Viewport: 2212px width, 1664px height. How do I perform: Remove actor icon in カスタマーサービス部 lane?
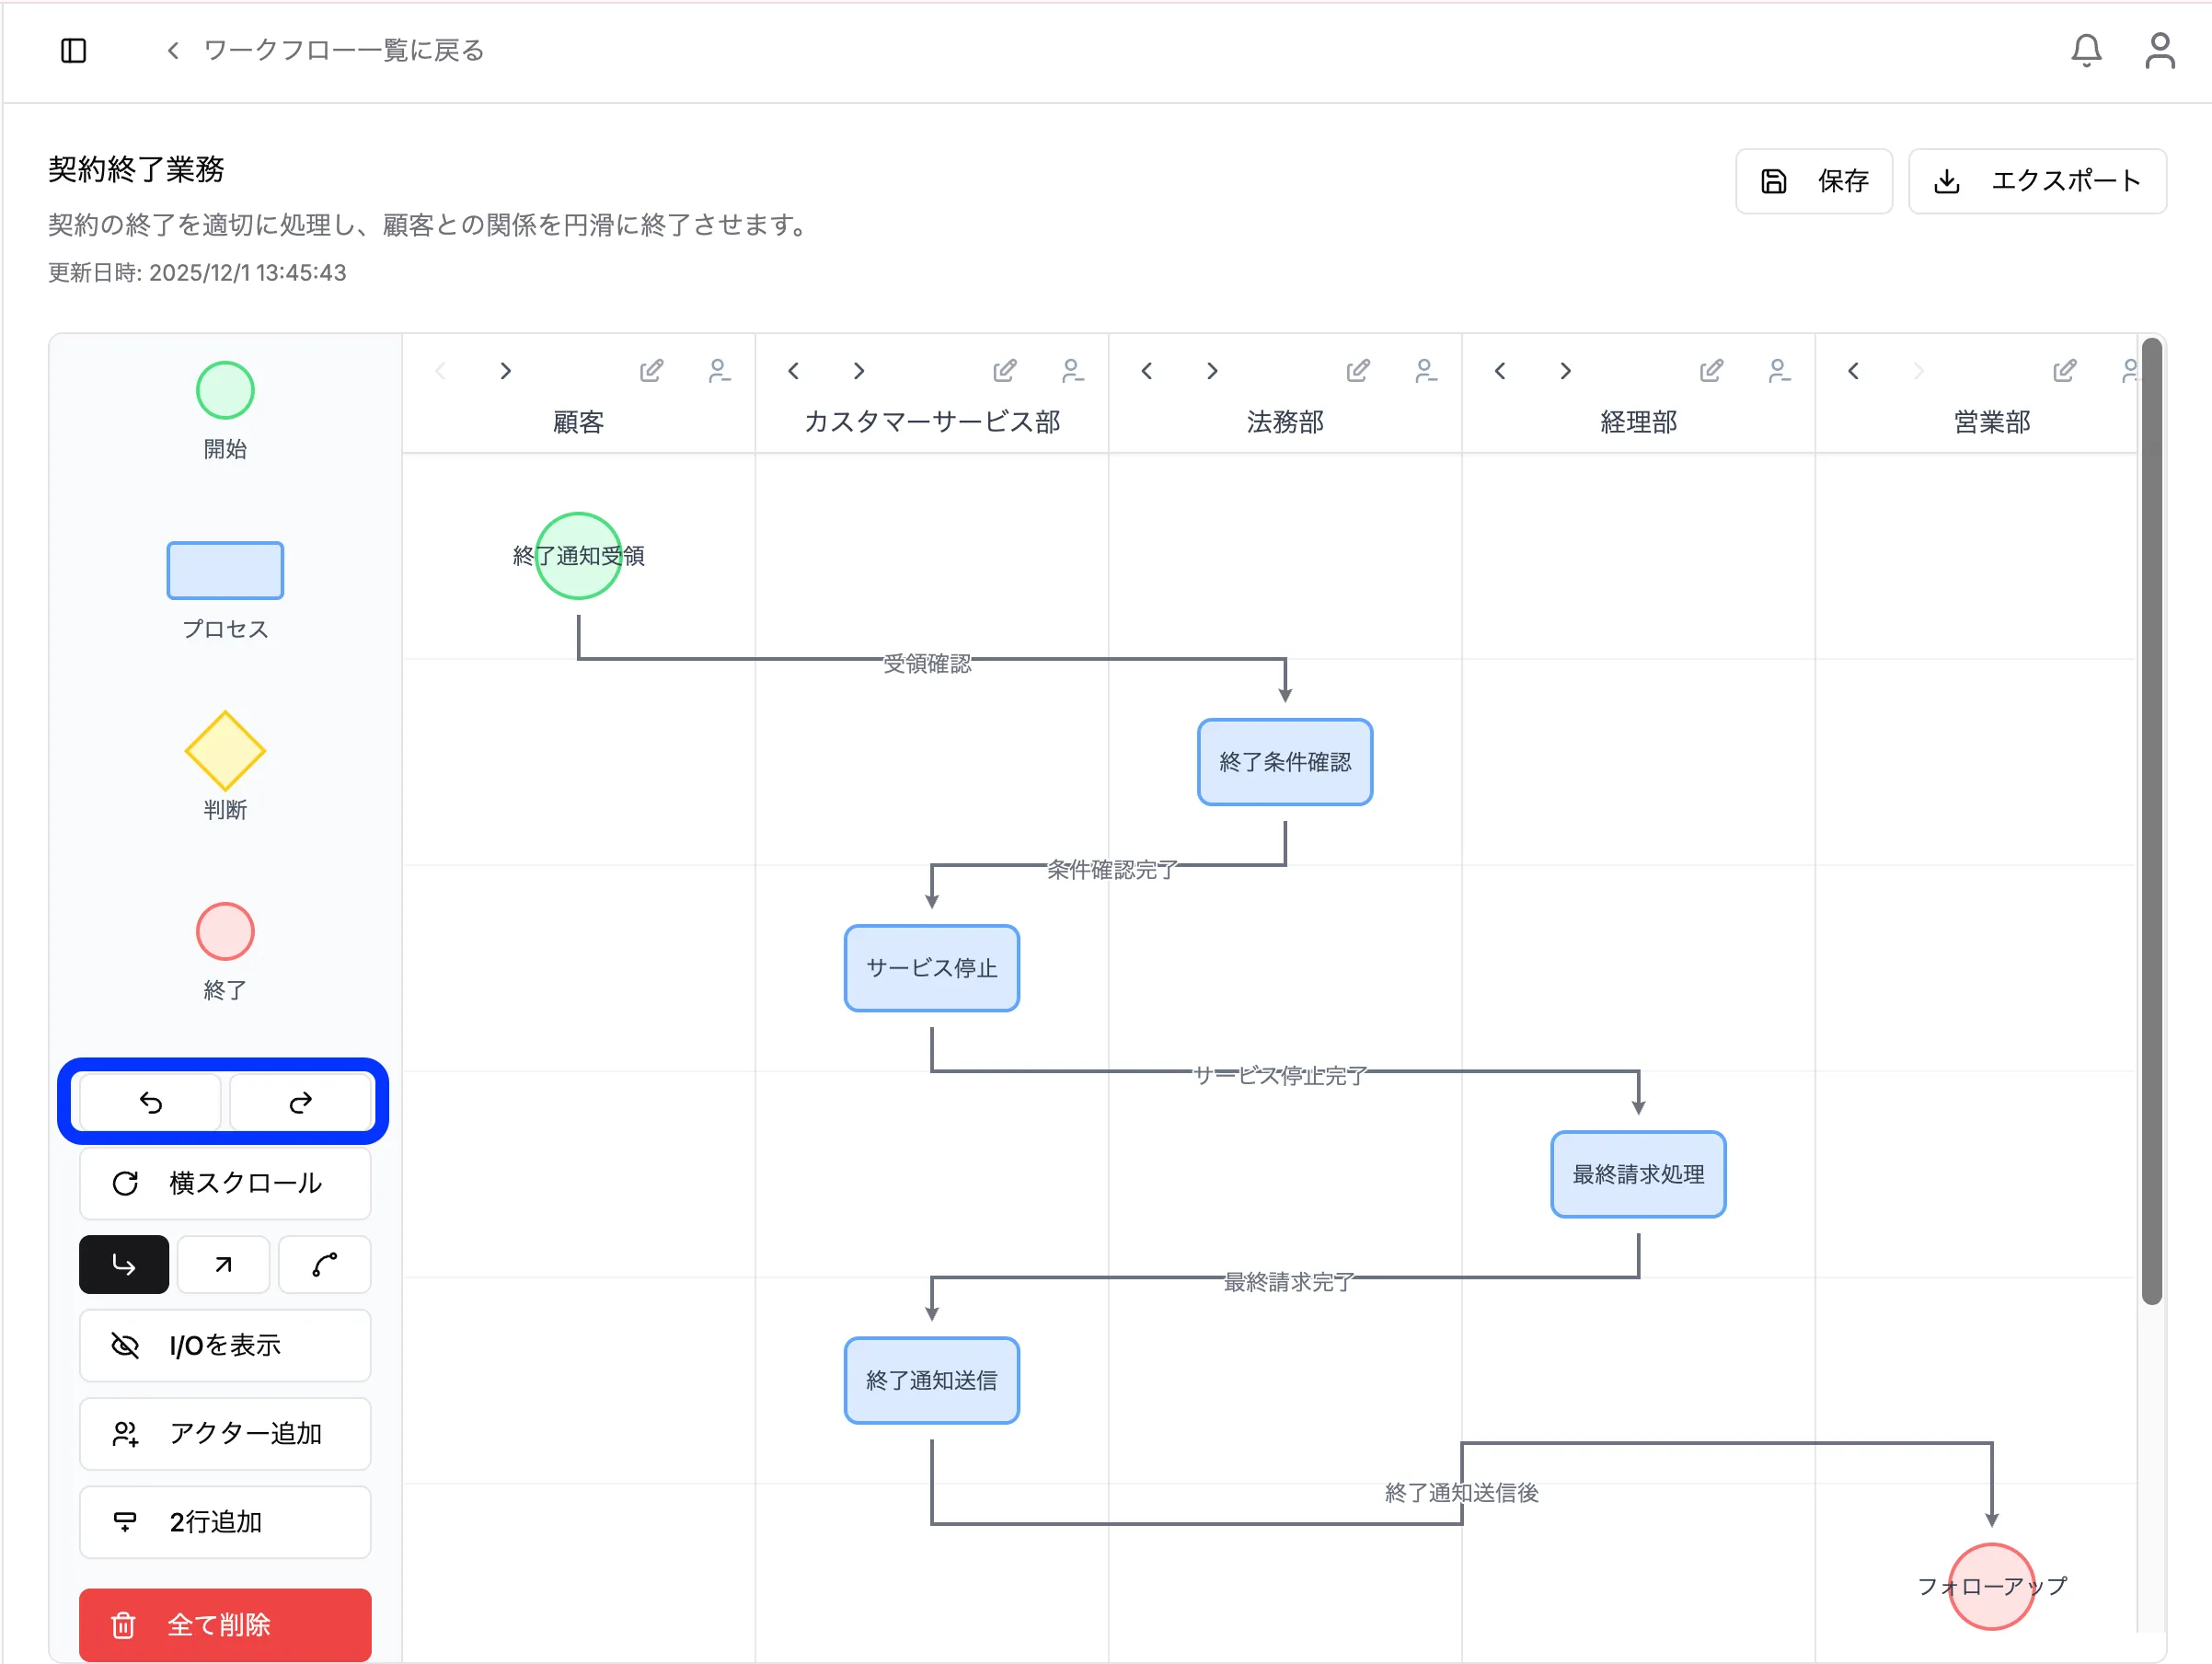(1072, 371)
